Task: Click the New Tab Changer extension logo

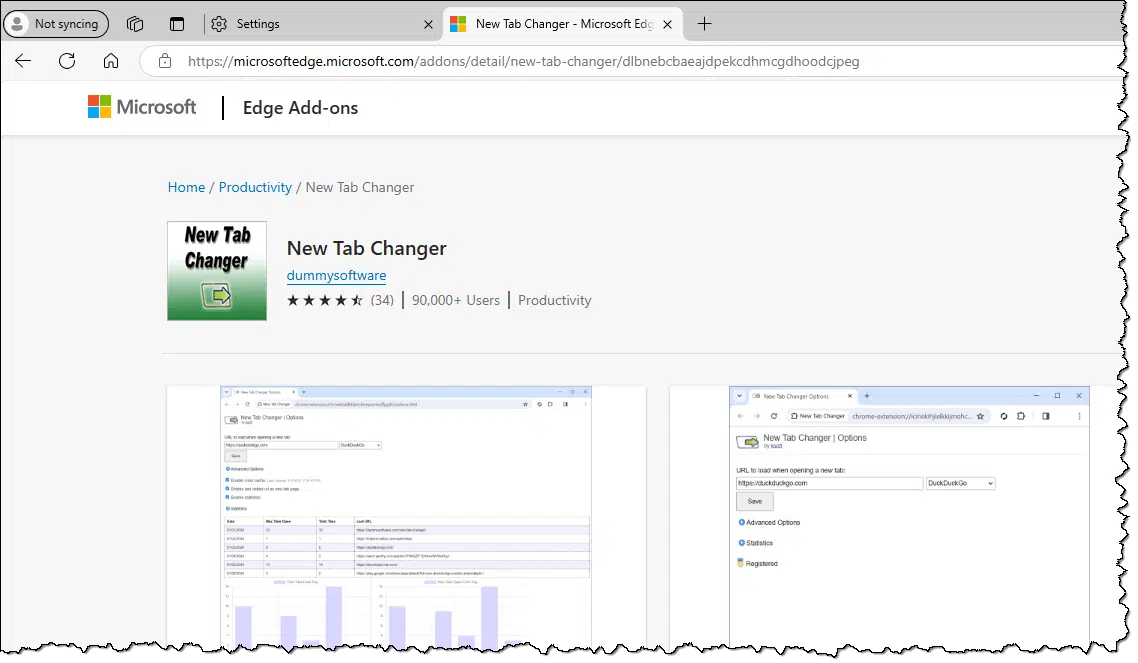Action: [x=217, y=271]
